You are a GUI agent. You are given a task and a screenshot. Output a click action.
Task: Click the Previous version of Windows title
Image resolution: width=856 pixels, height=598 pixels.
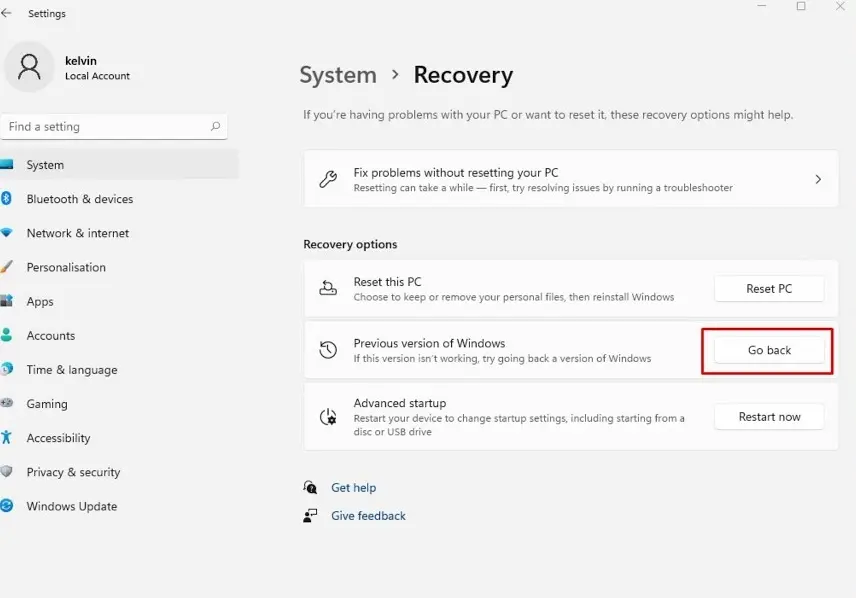[429, 343]
